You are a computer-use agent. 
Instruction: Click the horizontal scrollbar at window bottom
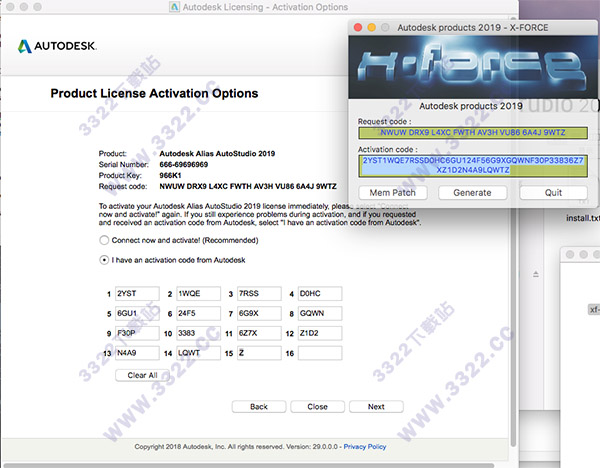pyautogui.click(x=249, y=465)
